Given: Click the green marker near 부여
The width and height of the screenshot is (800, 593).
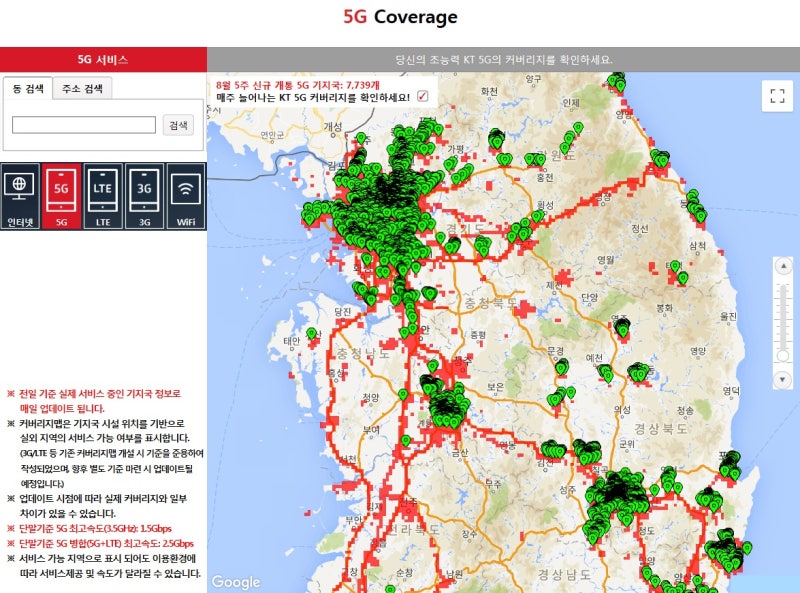Looking at the screenshot, I should (406, 440).
